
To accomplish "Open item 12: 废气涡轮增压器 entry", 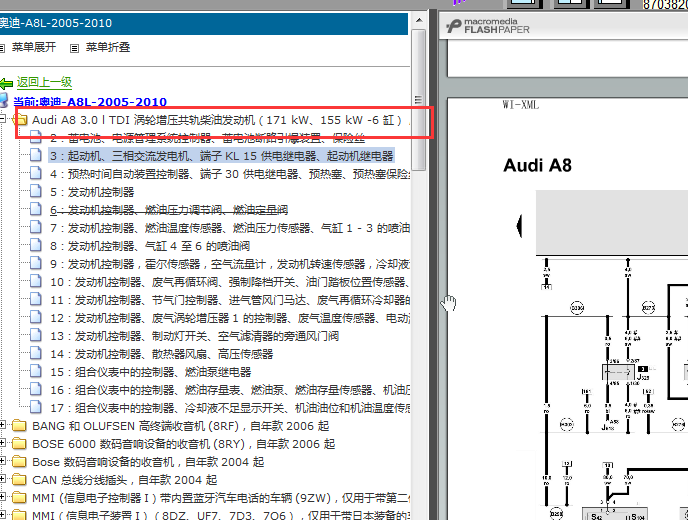I will click(x=230, y=318).
